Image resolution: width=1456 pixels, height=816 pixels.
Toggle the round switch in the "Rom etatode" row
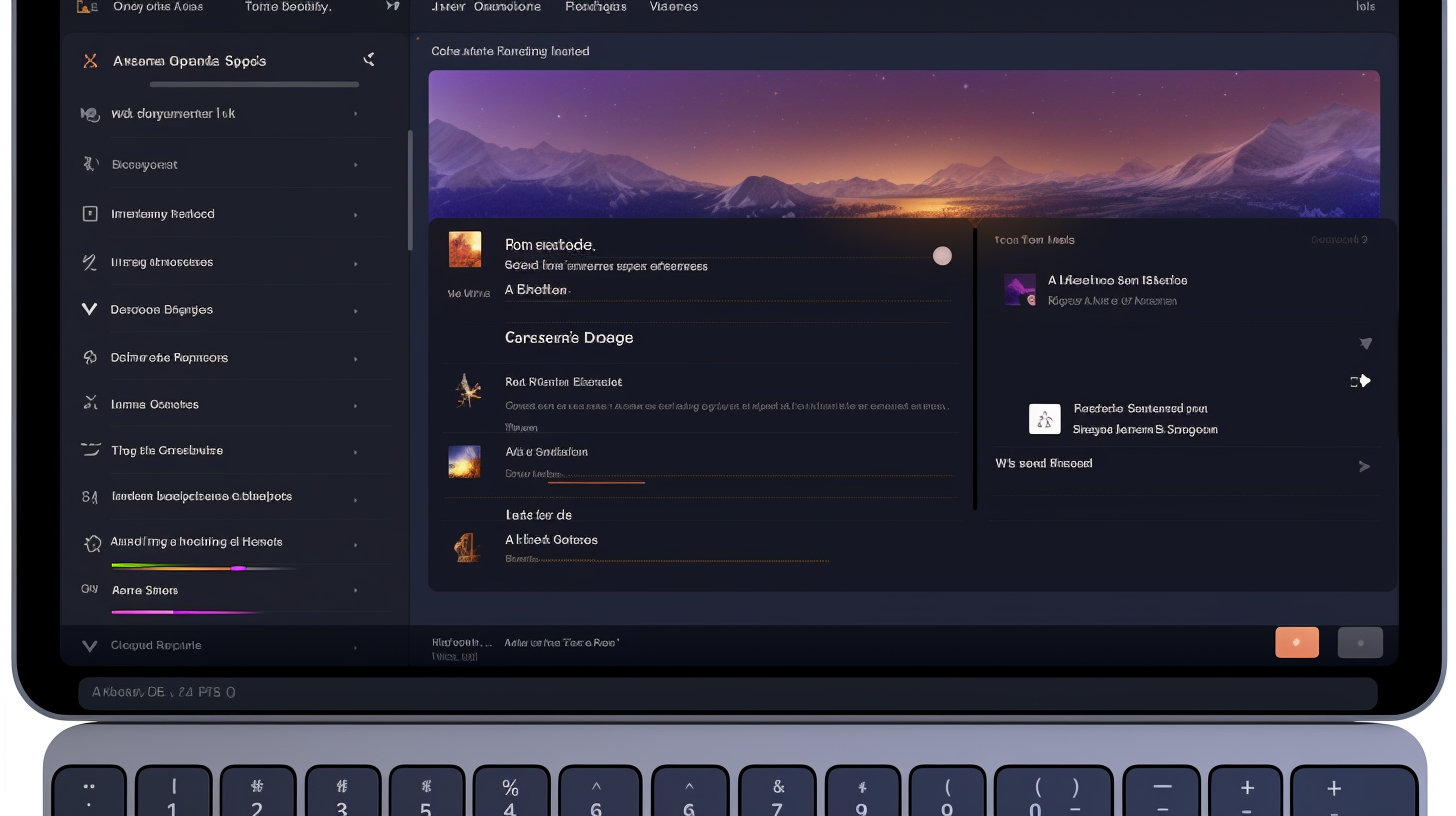point(942,256)
